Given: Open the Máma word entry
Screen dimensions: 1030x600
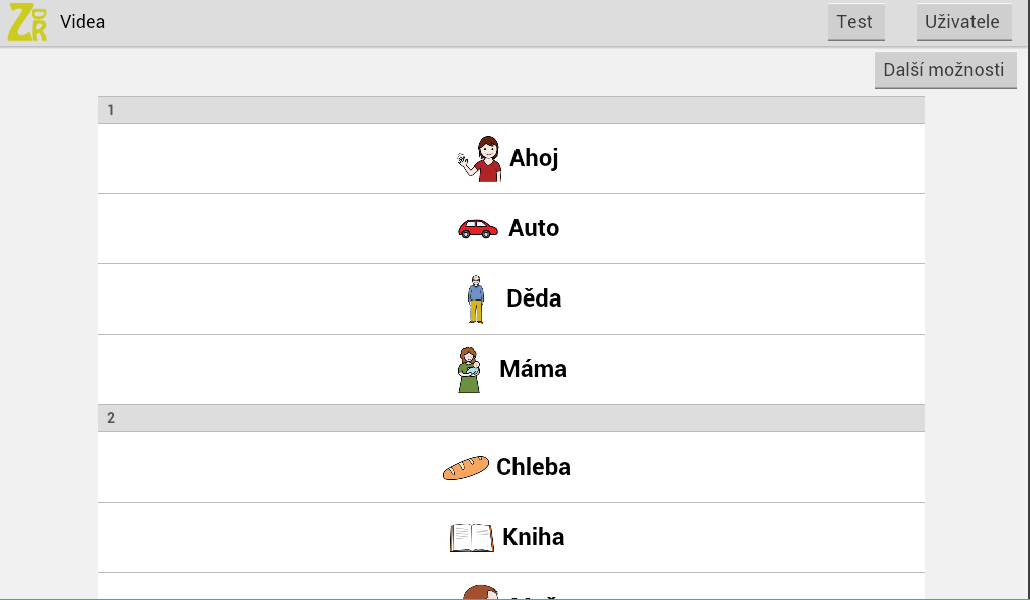Looking at the screenshot, I should (x=533, y=369).
